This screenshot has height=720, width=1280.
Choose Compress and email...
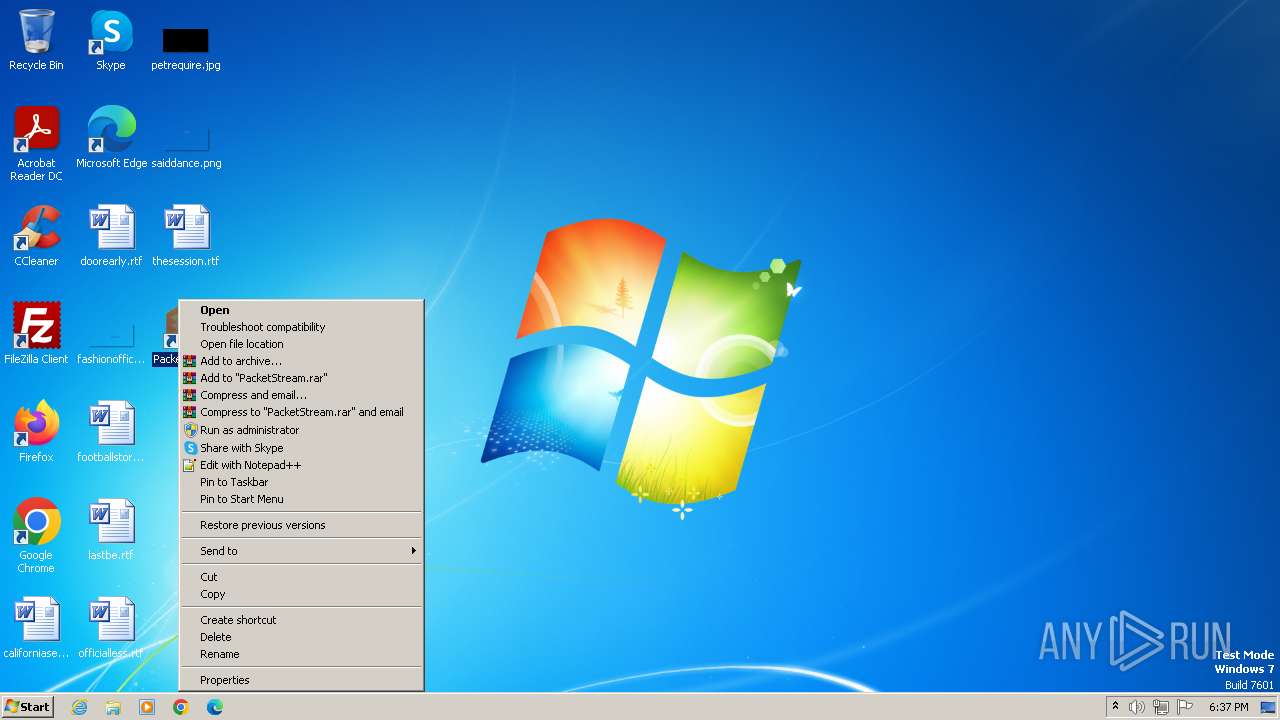(x=301, y=395)
